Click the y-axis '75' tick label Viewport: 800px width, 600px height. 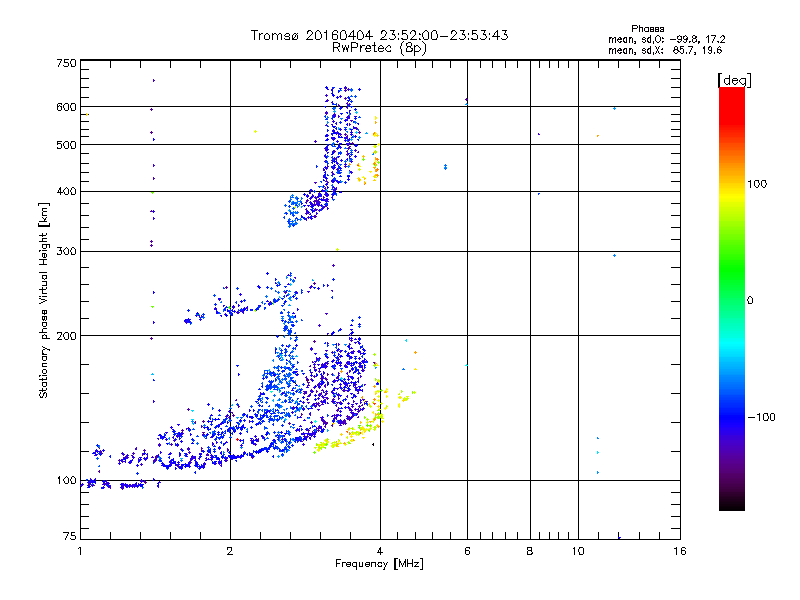[70, 536]
